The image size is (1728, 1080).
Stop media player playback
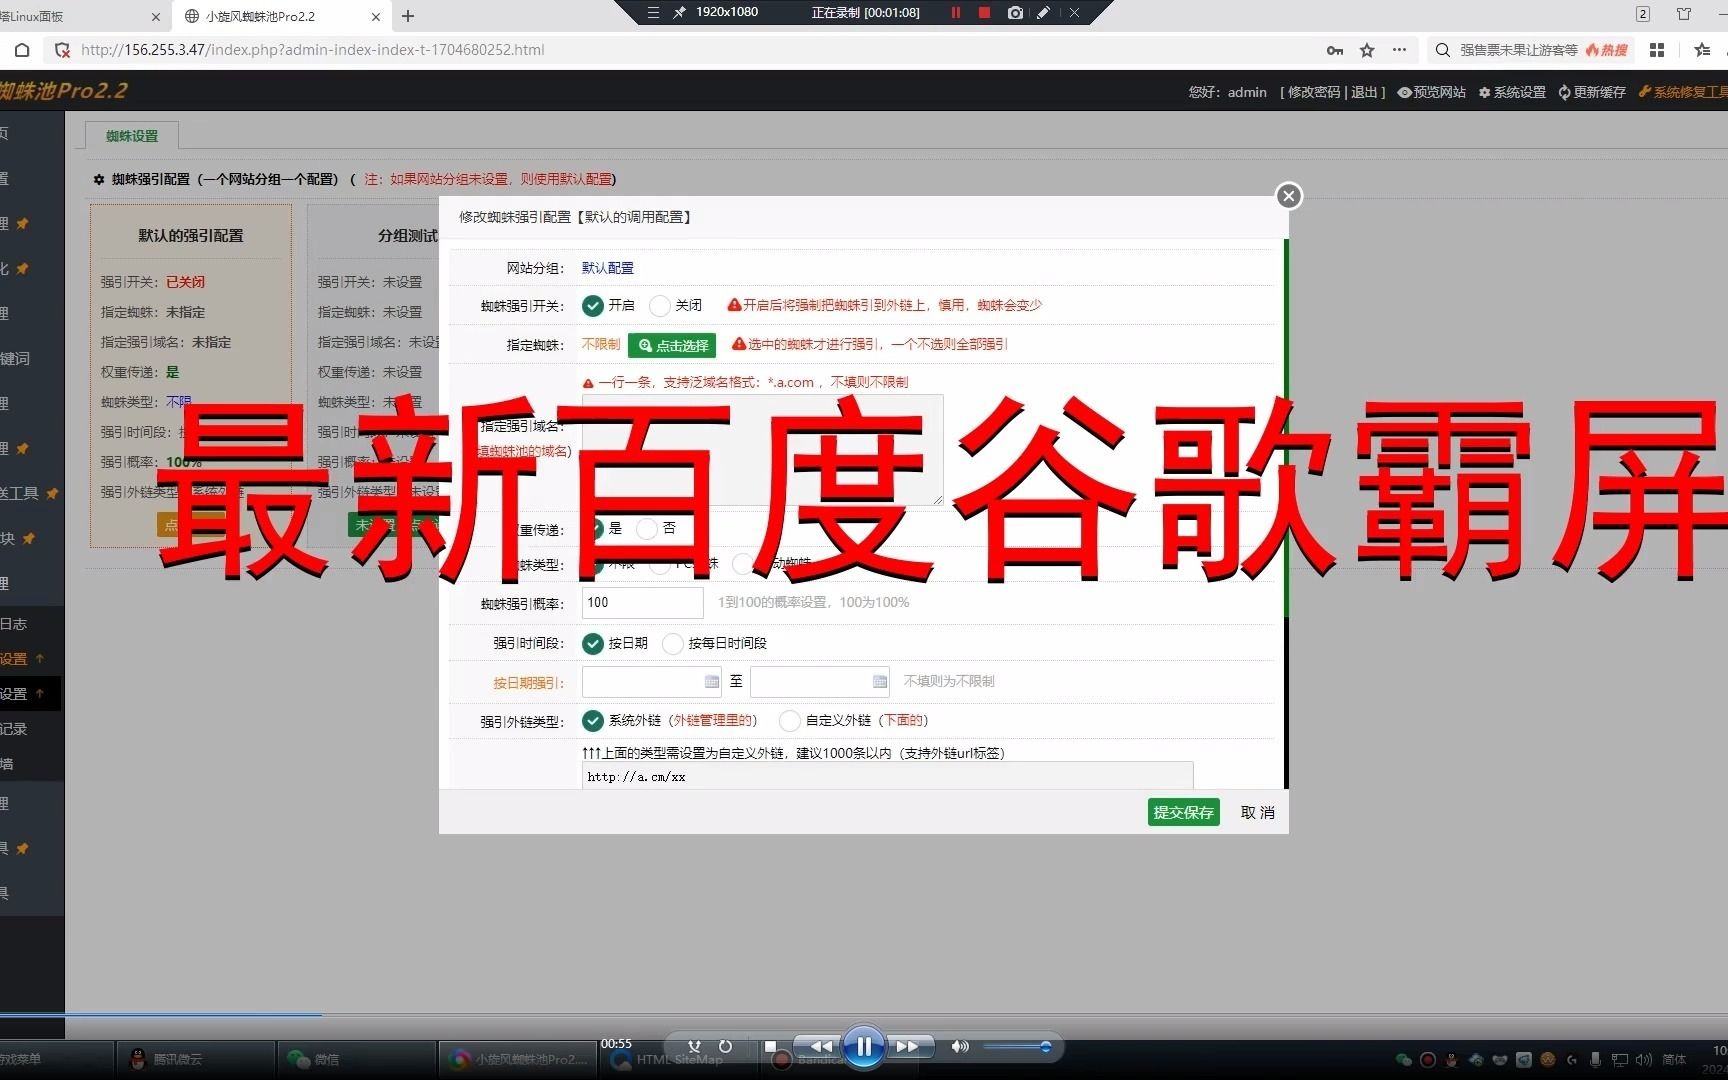pyautogui.click(x=770, y=1046)
